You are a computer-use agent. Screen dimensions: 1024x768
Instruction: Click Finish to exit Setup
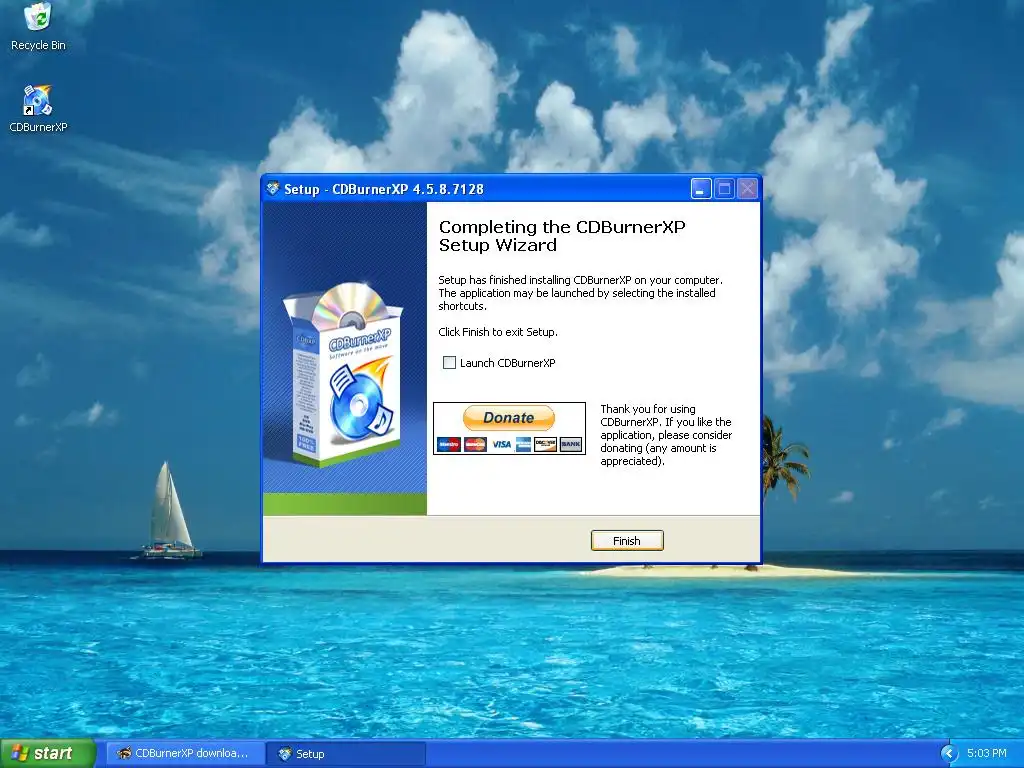pyautogui.click(x=627, y=541)
